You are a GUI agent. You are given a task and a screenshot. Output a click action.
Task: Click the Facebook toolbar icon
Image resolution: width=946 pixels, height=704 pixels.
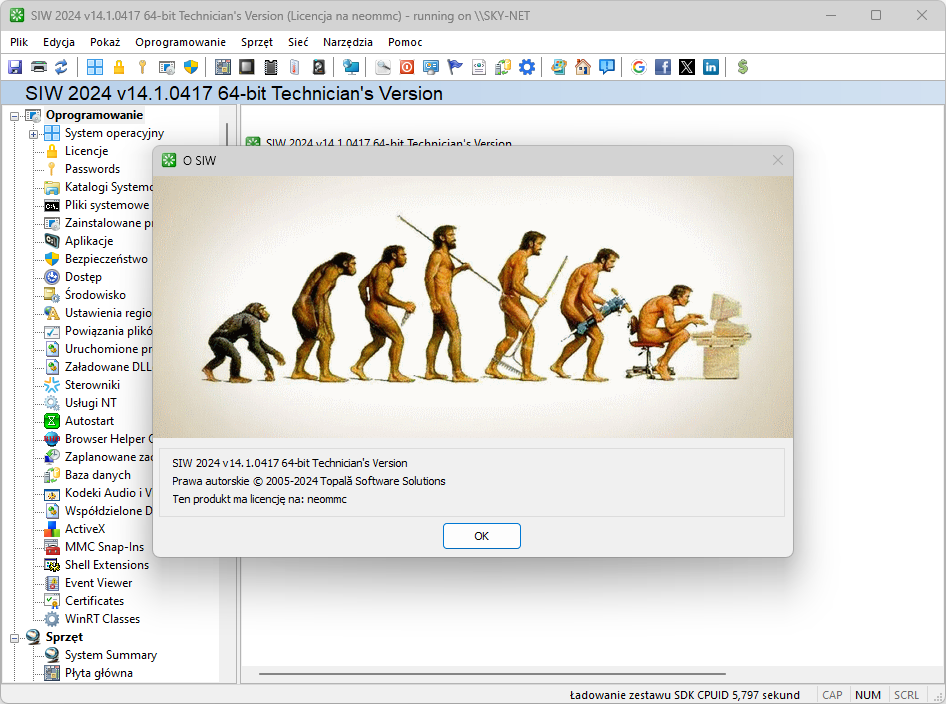coord(663,67)
